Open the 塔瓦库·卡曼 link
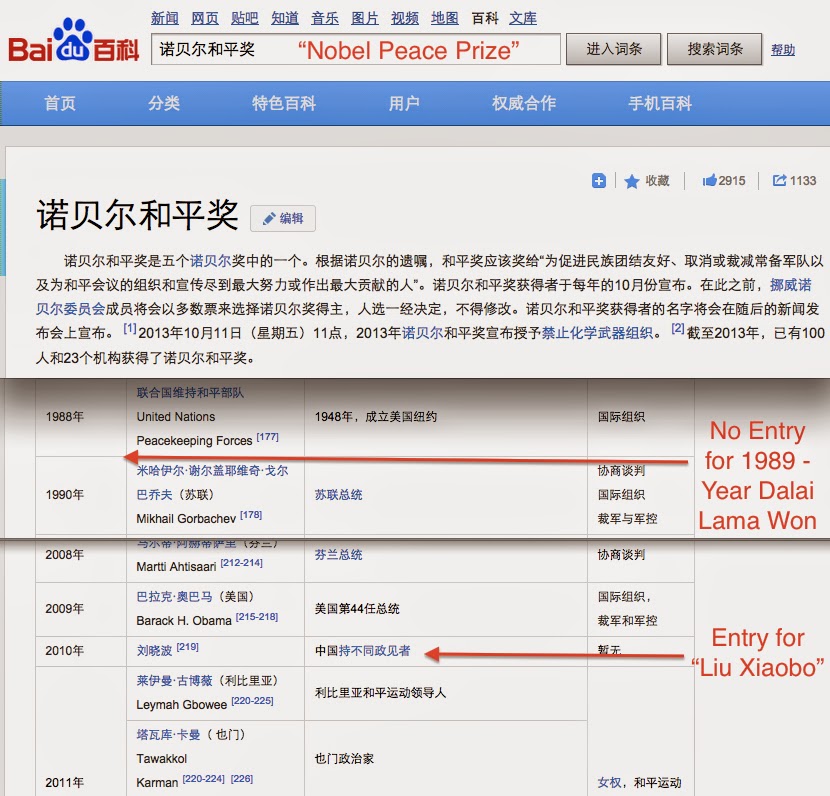 [168, 735]
